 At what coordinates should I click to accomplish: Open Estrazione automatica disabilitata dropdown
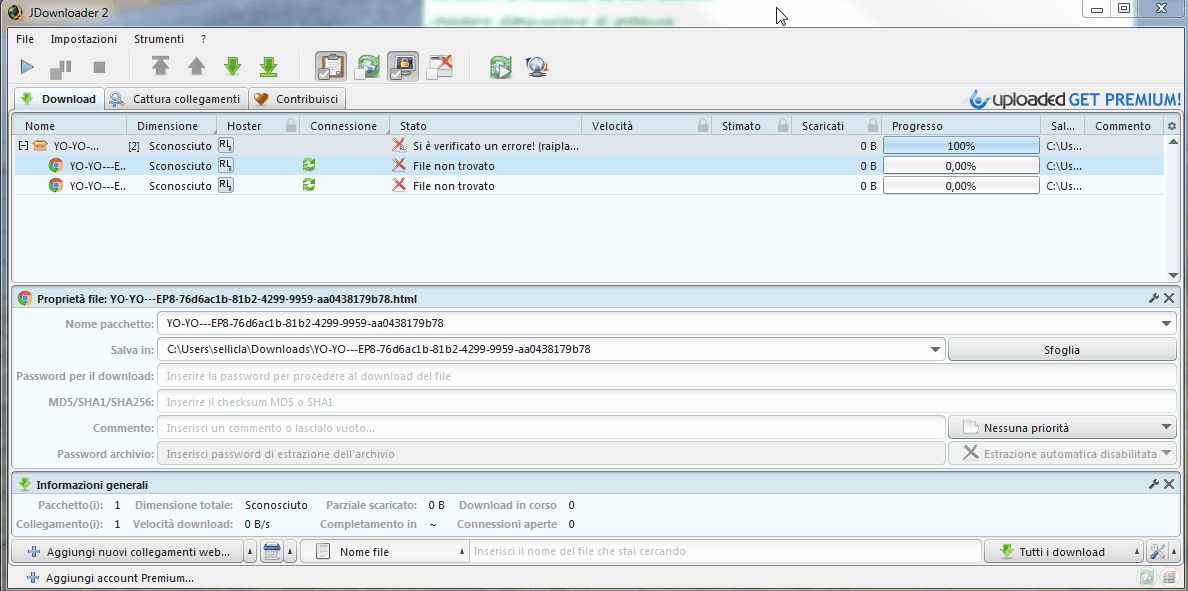(1062, 454)
